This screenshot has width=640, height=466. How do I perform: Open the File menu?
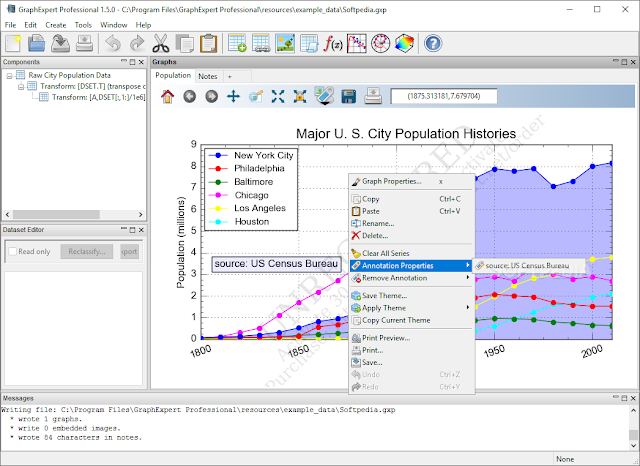coord(10,25)
